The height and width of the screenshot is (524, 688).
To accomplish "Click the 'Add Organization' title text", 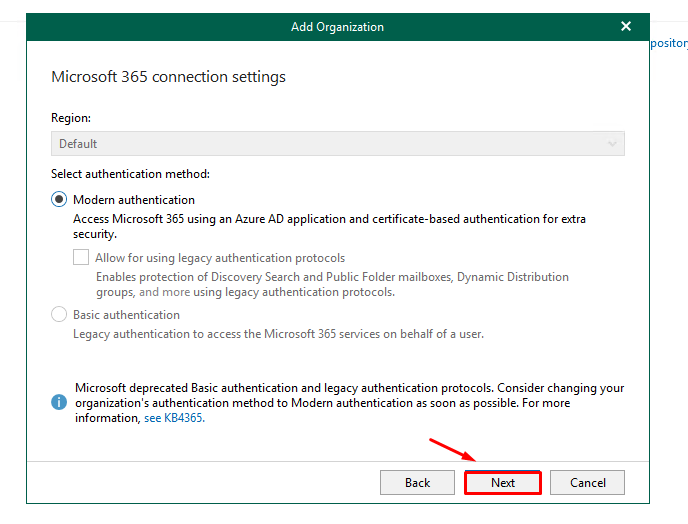I will coord(337,27).
